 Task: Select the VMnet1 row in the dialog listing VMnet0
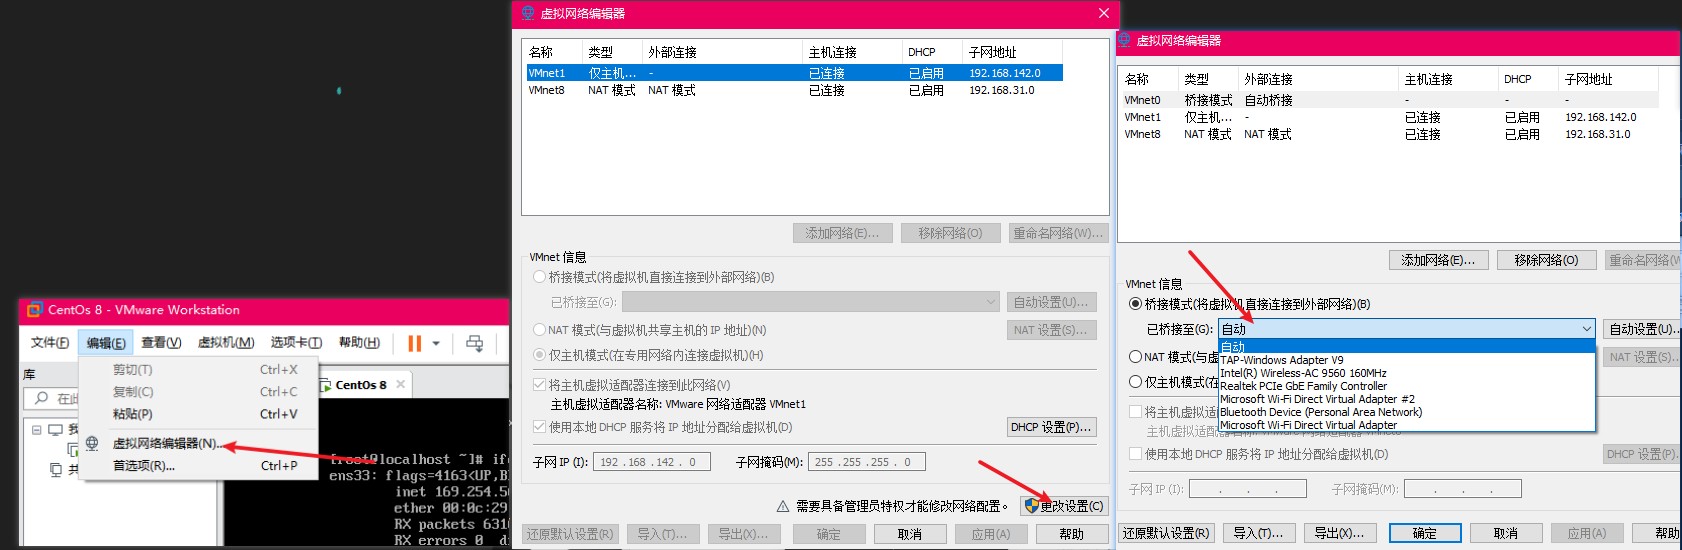point(1390,117)
